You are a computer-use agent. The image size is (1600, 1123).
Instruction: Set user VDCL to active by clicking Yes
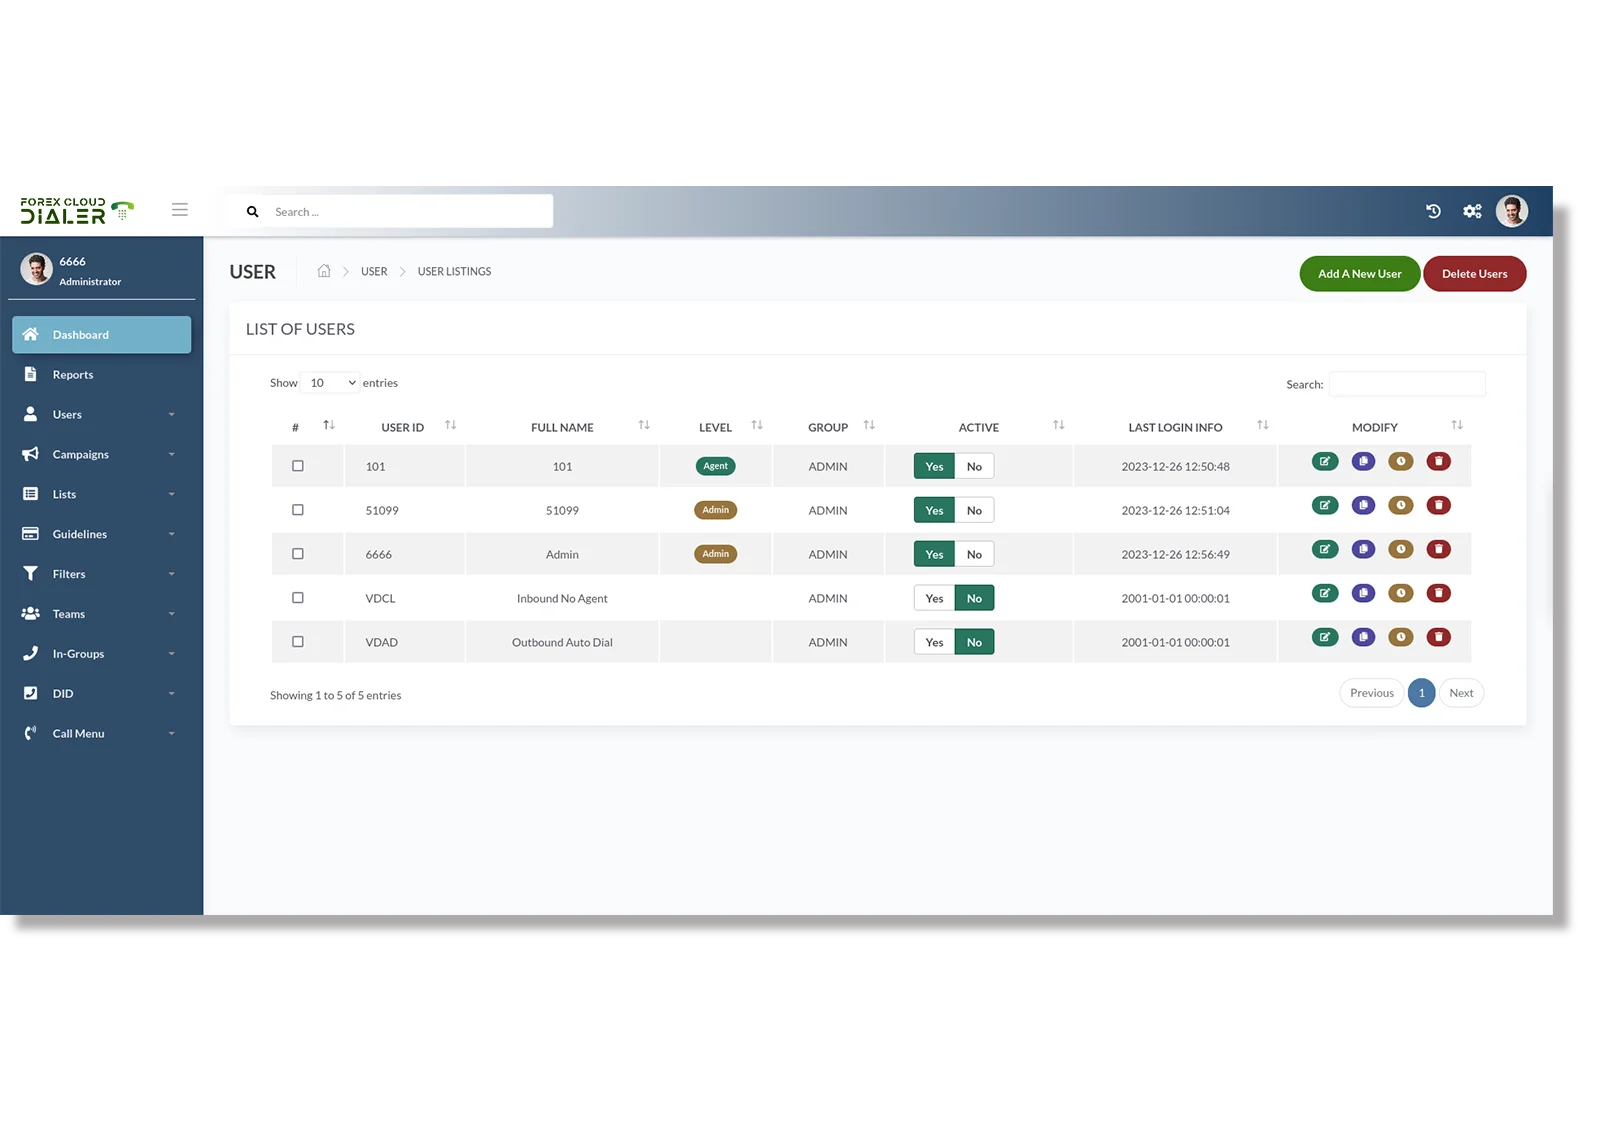pyautogui.click(x=933, y=597)
